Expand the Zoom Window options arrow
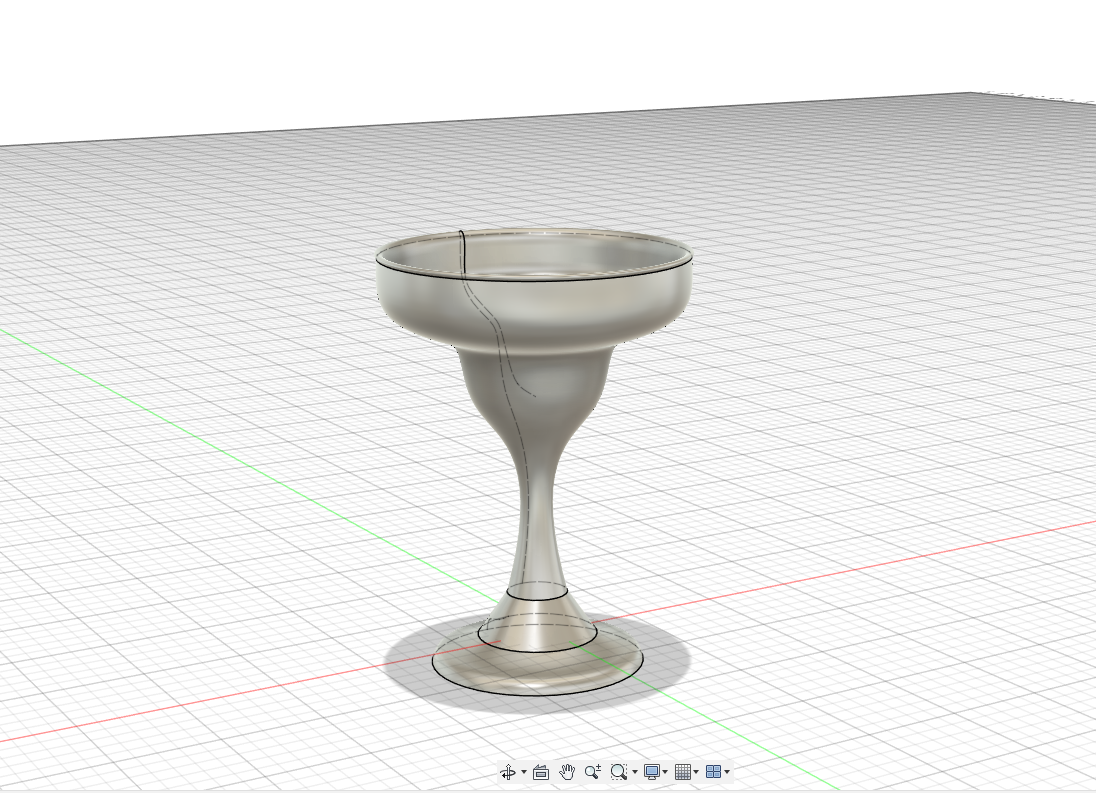This screenshot has height=793, width=1096. (635, 772)
